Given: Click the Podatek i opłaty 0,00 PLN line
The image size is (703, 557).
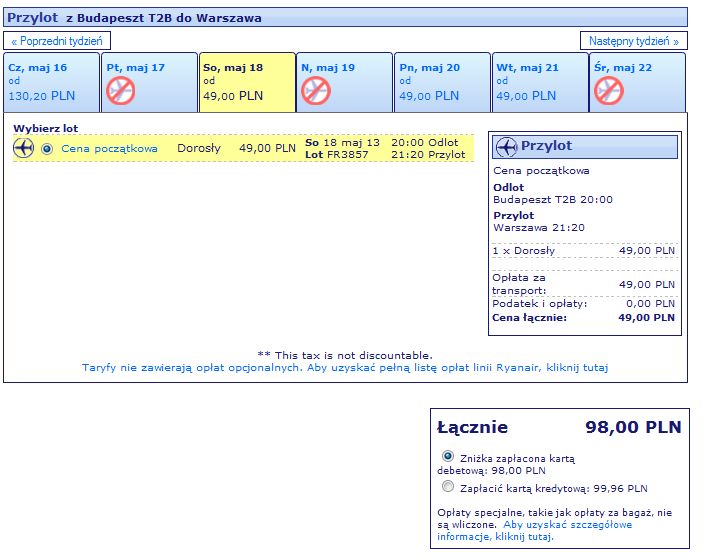Looking at the screenshot, I should (x=583, y=304).
